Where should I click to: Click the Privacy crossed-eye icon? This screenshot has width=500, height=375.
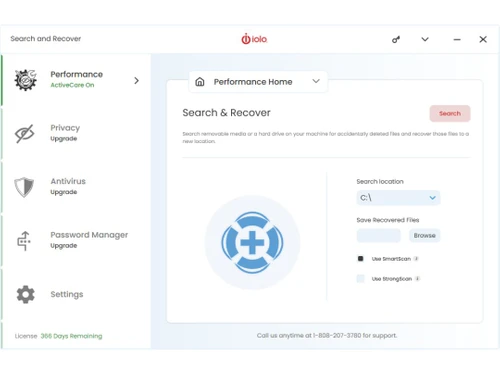[x=24, y=134]
